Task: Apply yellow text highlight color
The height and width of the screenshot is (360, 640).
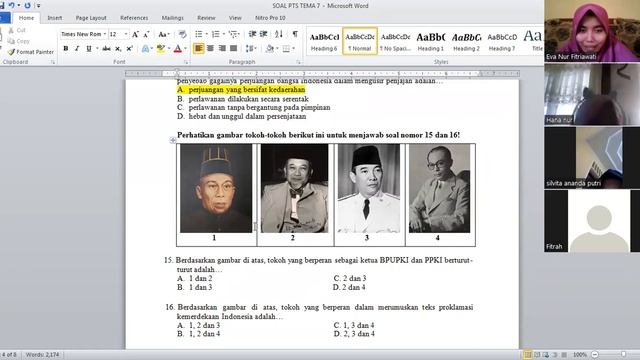Action: (x=160, y=49)
